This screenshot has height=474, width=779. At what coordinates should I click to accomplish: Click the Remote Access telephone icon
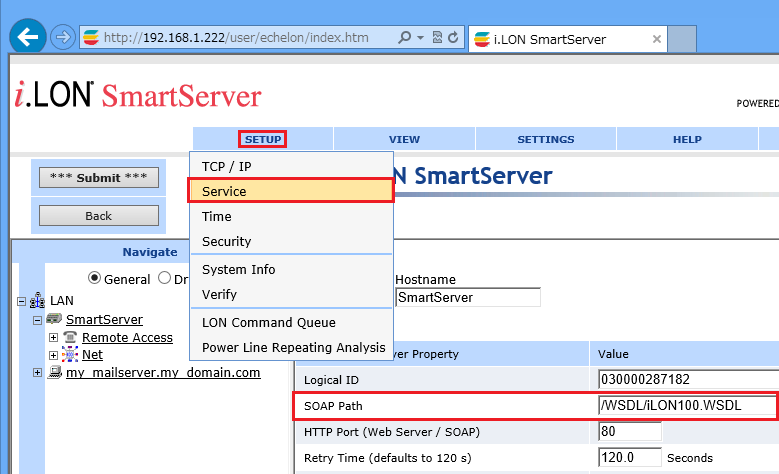(70, 338)
